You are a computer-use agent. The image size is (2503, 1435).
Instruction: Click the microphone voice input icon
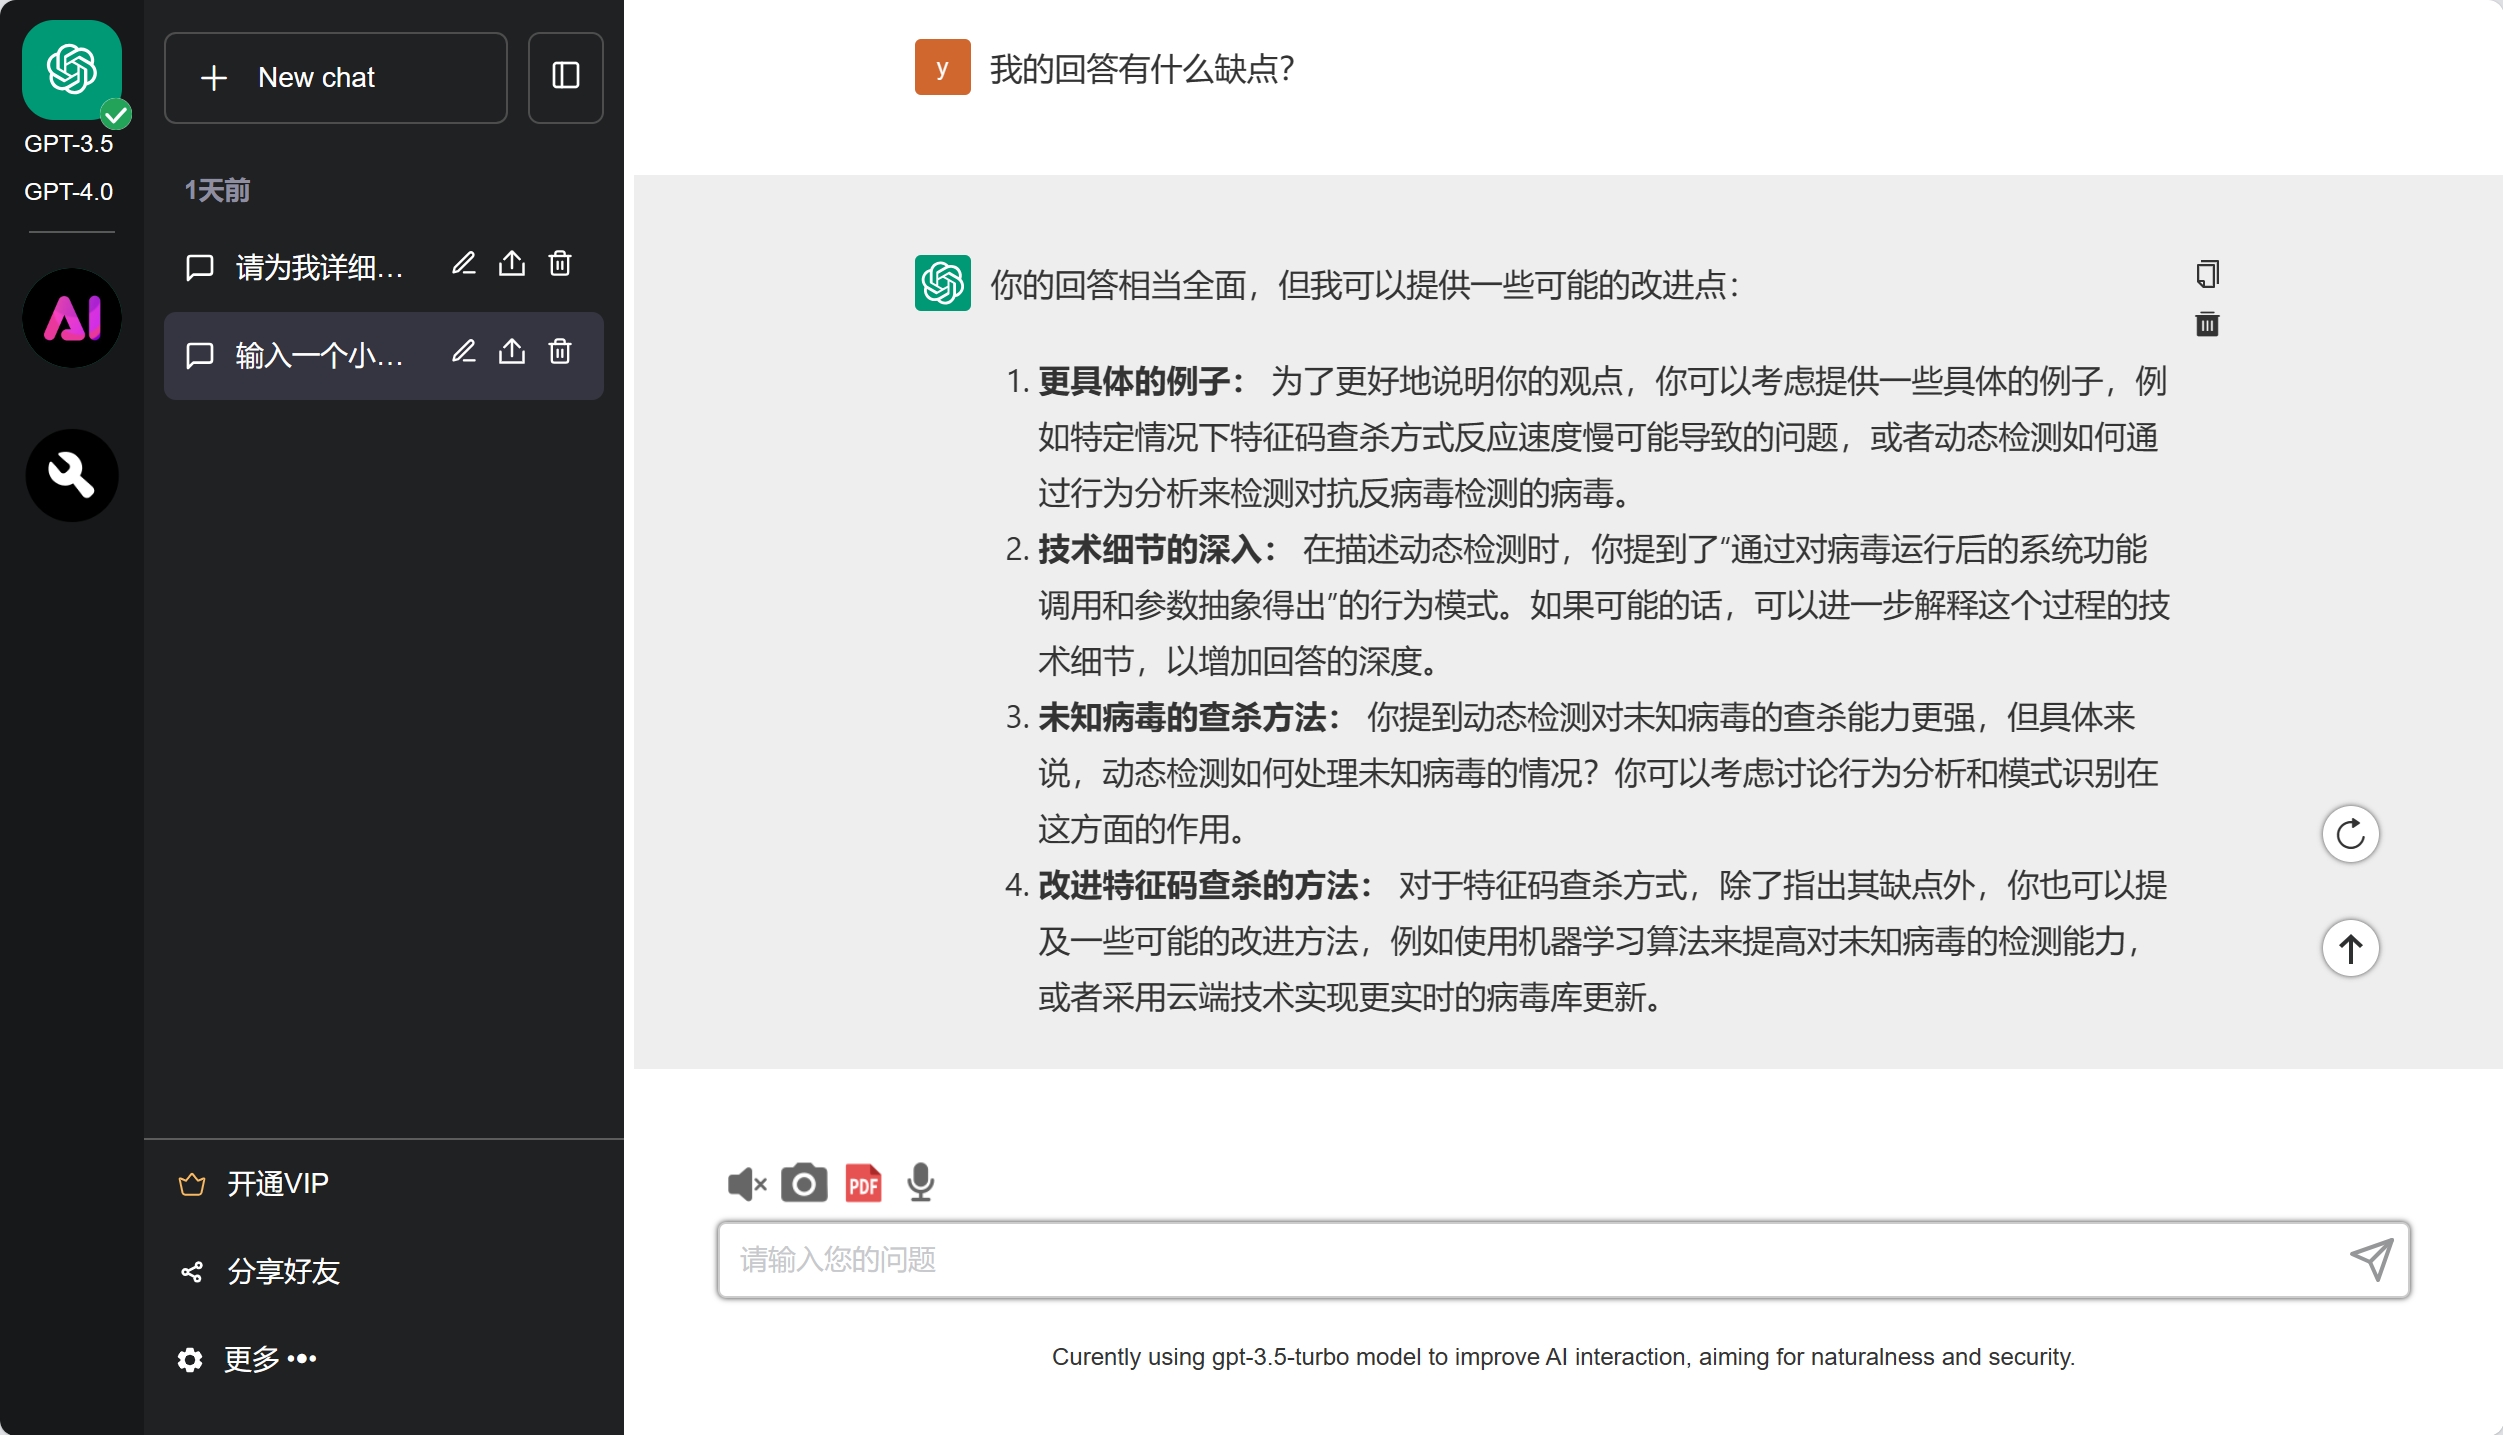click(920, 1183)
